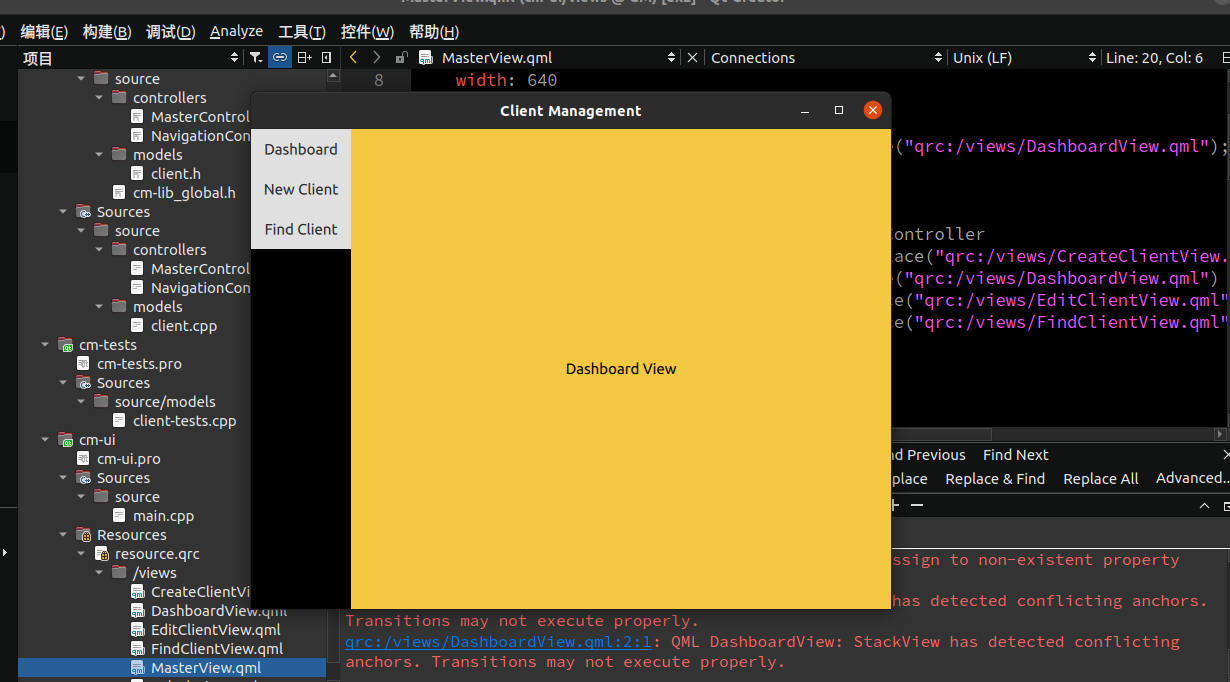Image resolution: width=1230 pixels, height=682 pixels.
Task: Collapse the Resources node arrow
Action: 63,535
